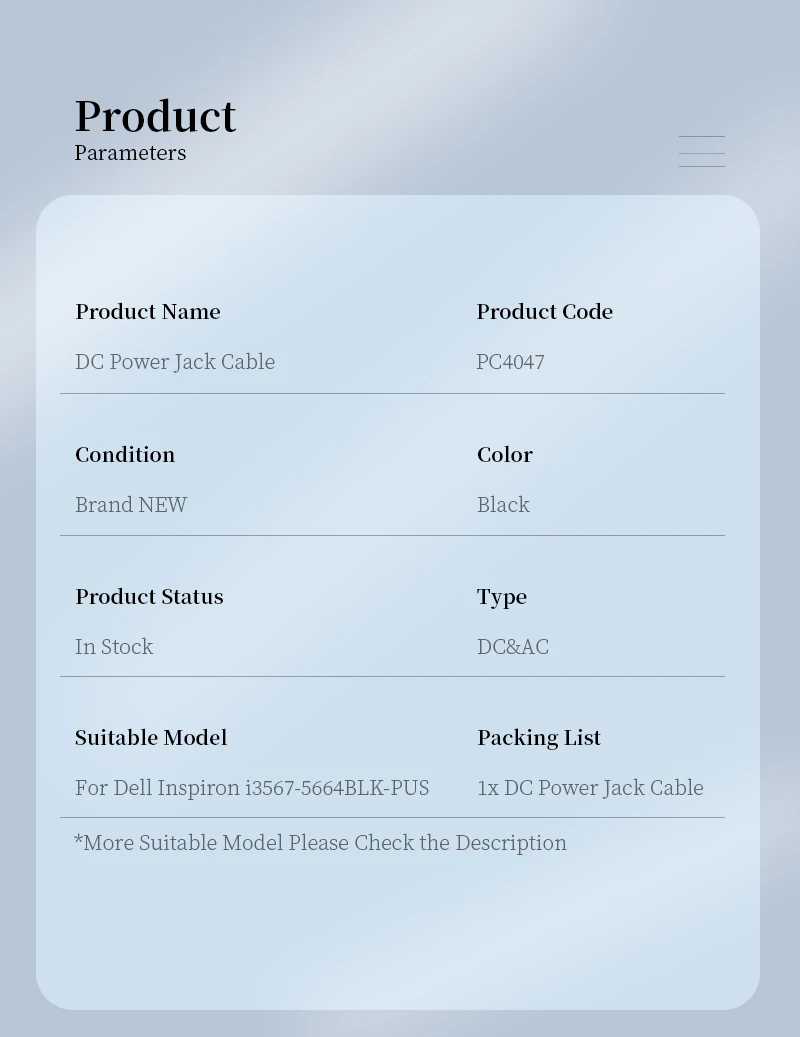This screenshot has width=800, height=1037.
Task: Click the 1x DC Power Jack Cable packing item
Action: click(x=590, y=788)
